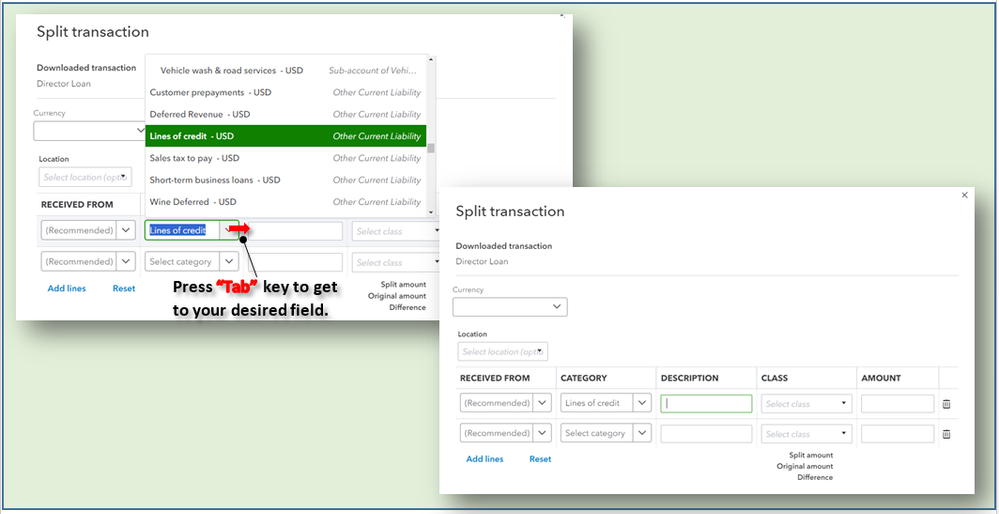Select Vehicle wash & road services account
Screen dimensions: 999x514
coord(286,71)
